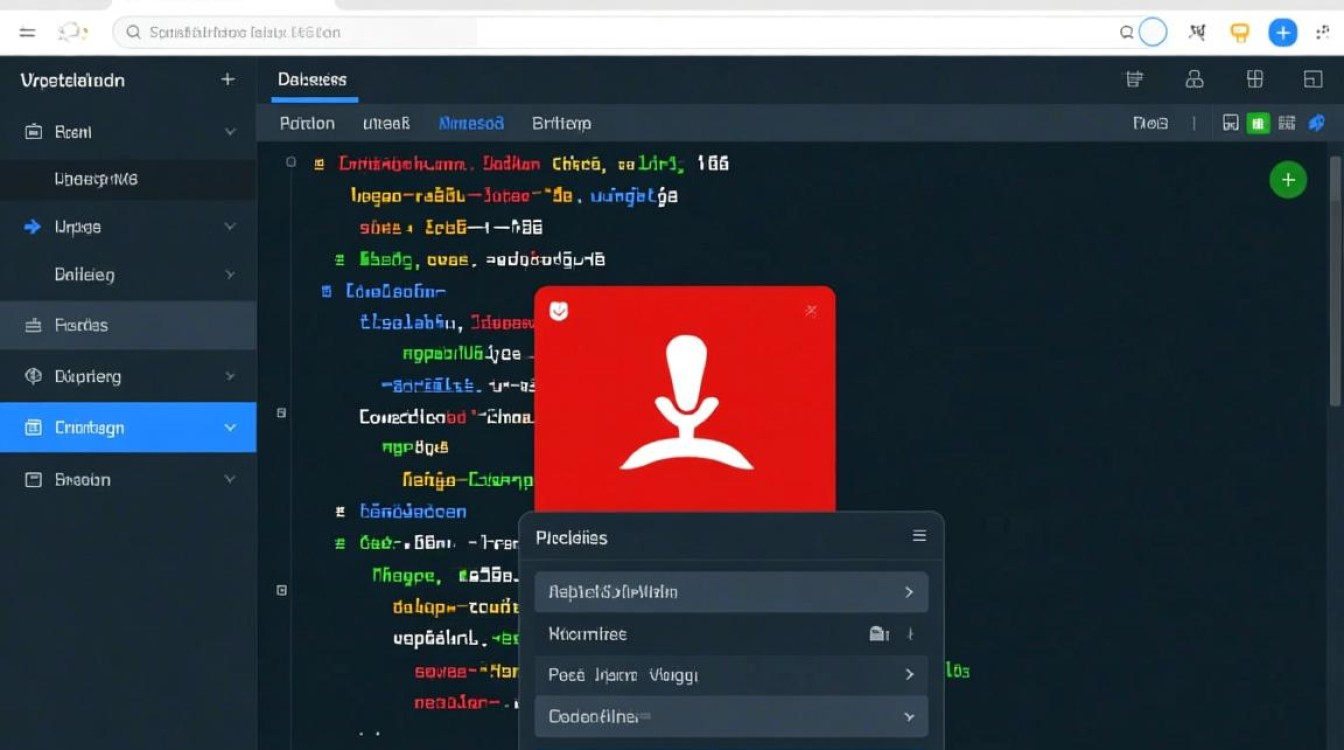Screen dimensions: 1344x750
Task: Click the blue arrow icon beside Urpge
Action: click(x=33, y=227)
